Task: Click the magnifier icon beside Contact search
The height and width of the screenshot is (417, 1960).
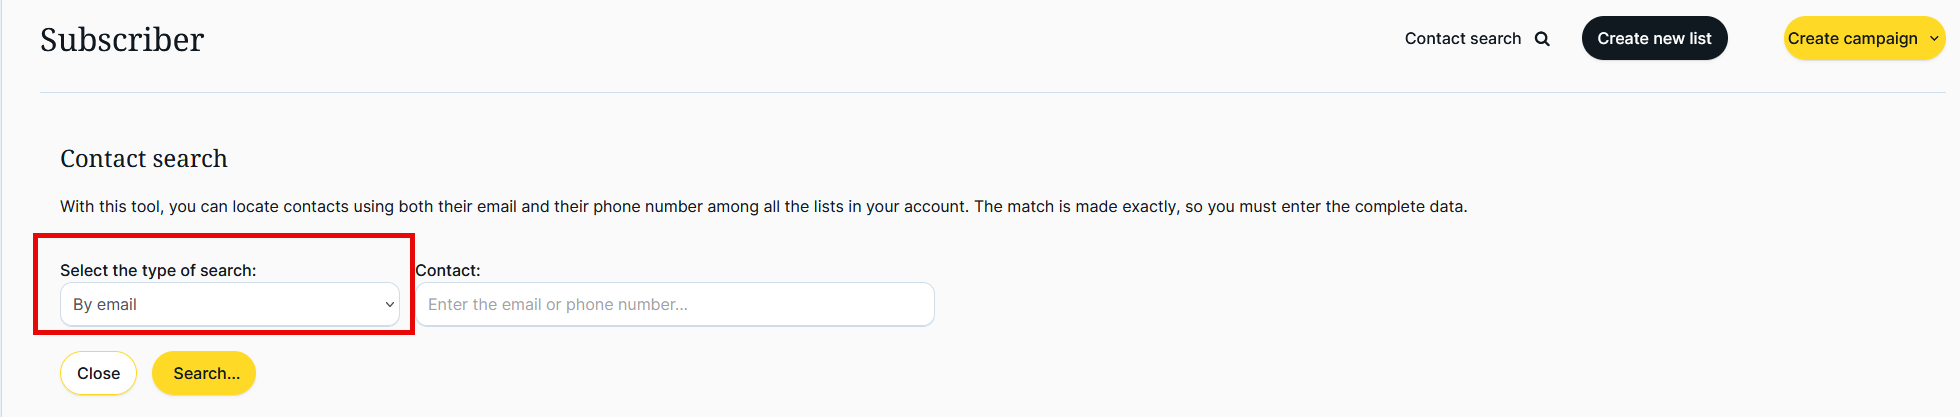Action: click(1542, 39)
